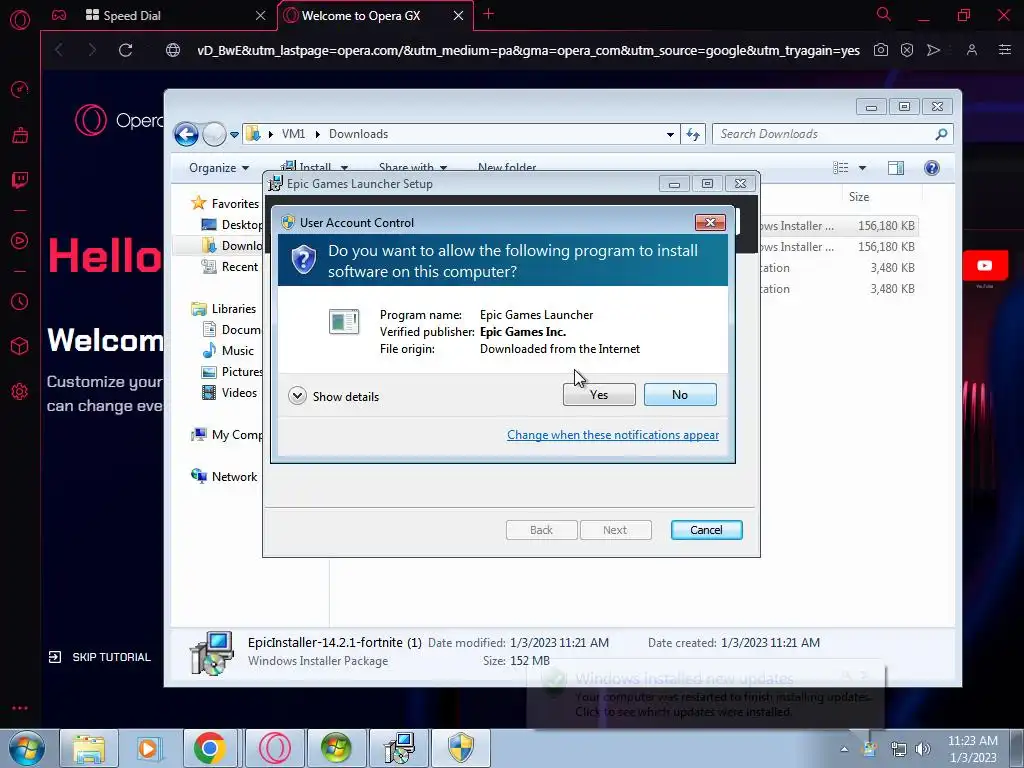Viewport: 1024px width, 768px height.
Task: Sort by the Size column header
Action: pos(859,197)
